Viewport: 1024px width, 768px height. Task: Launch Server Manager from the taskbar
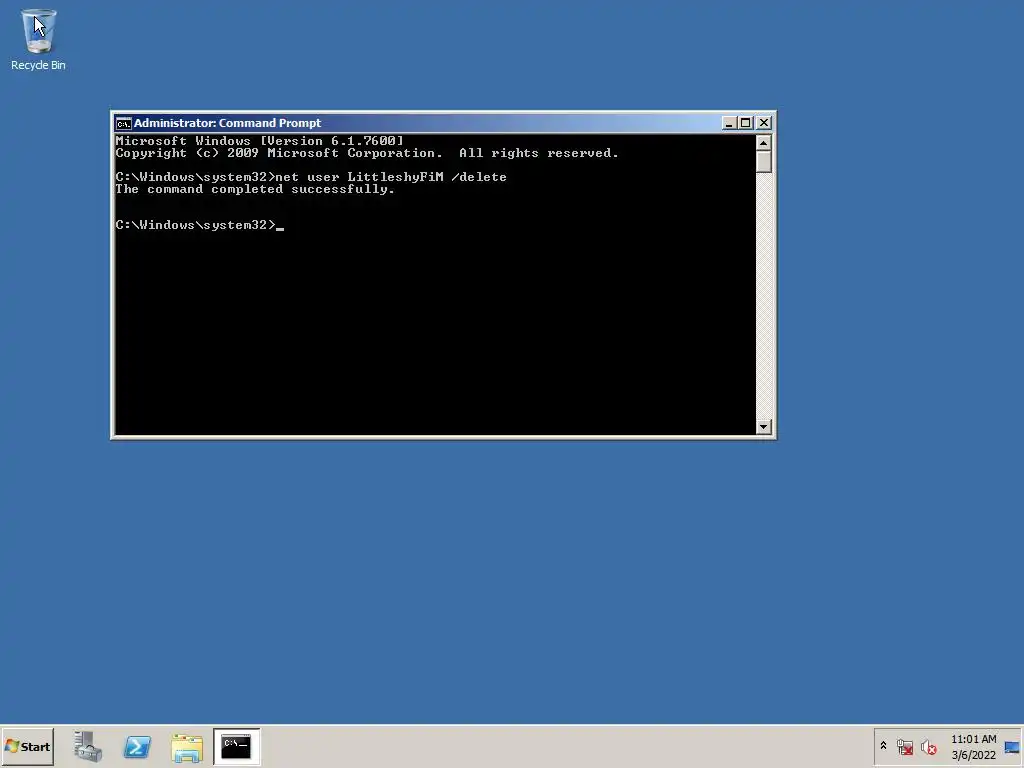88,746
